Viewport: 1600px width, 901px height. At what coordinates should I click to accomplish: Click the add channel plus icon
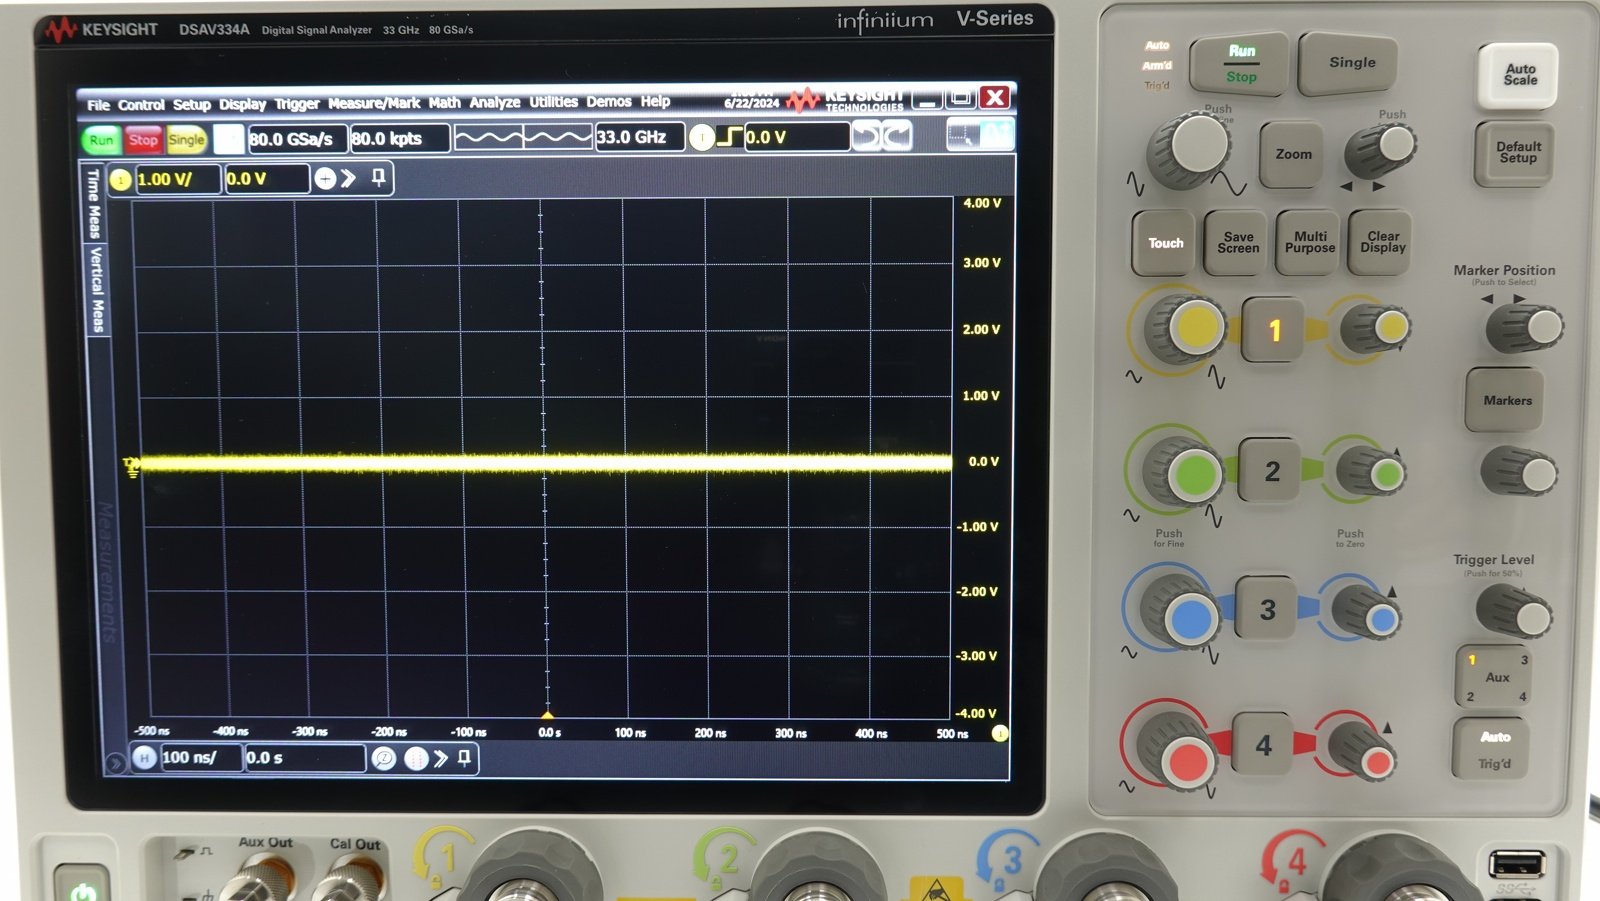(x=325, y=179)
